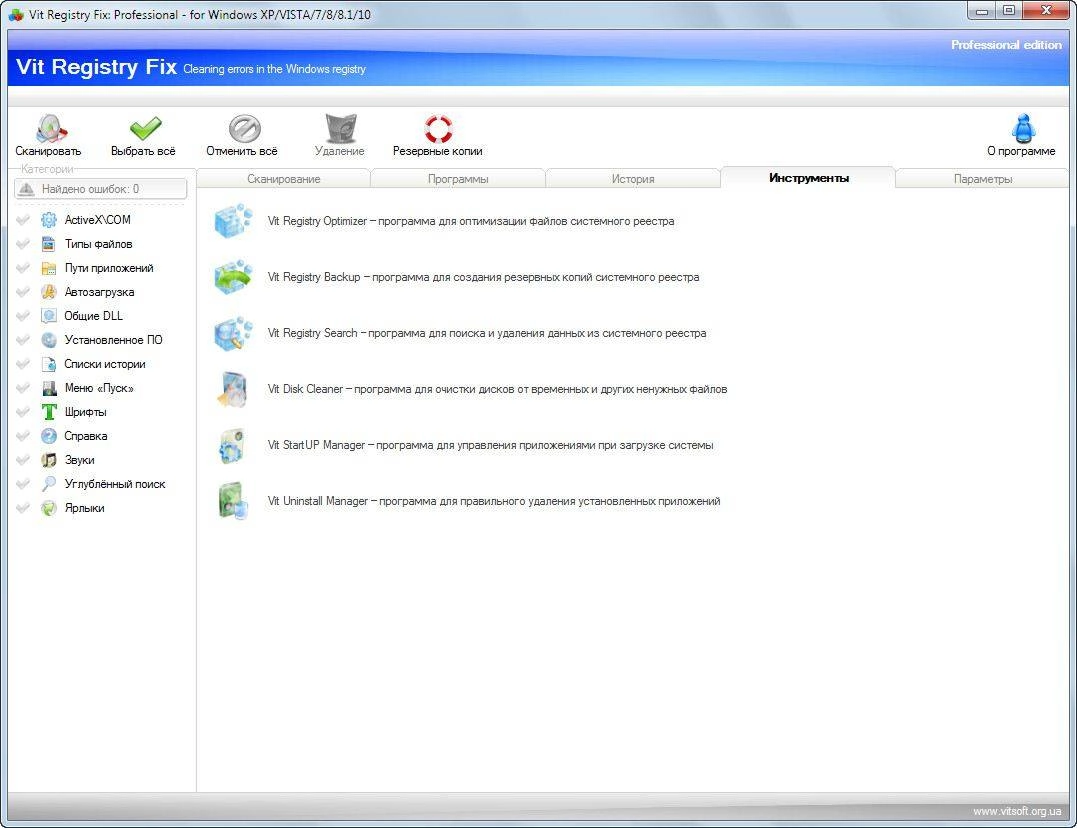Click the Vit Registry Backup icon
The image size is (1077, 828).
[233, 277]
